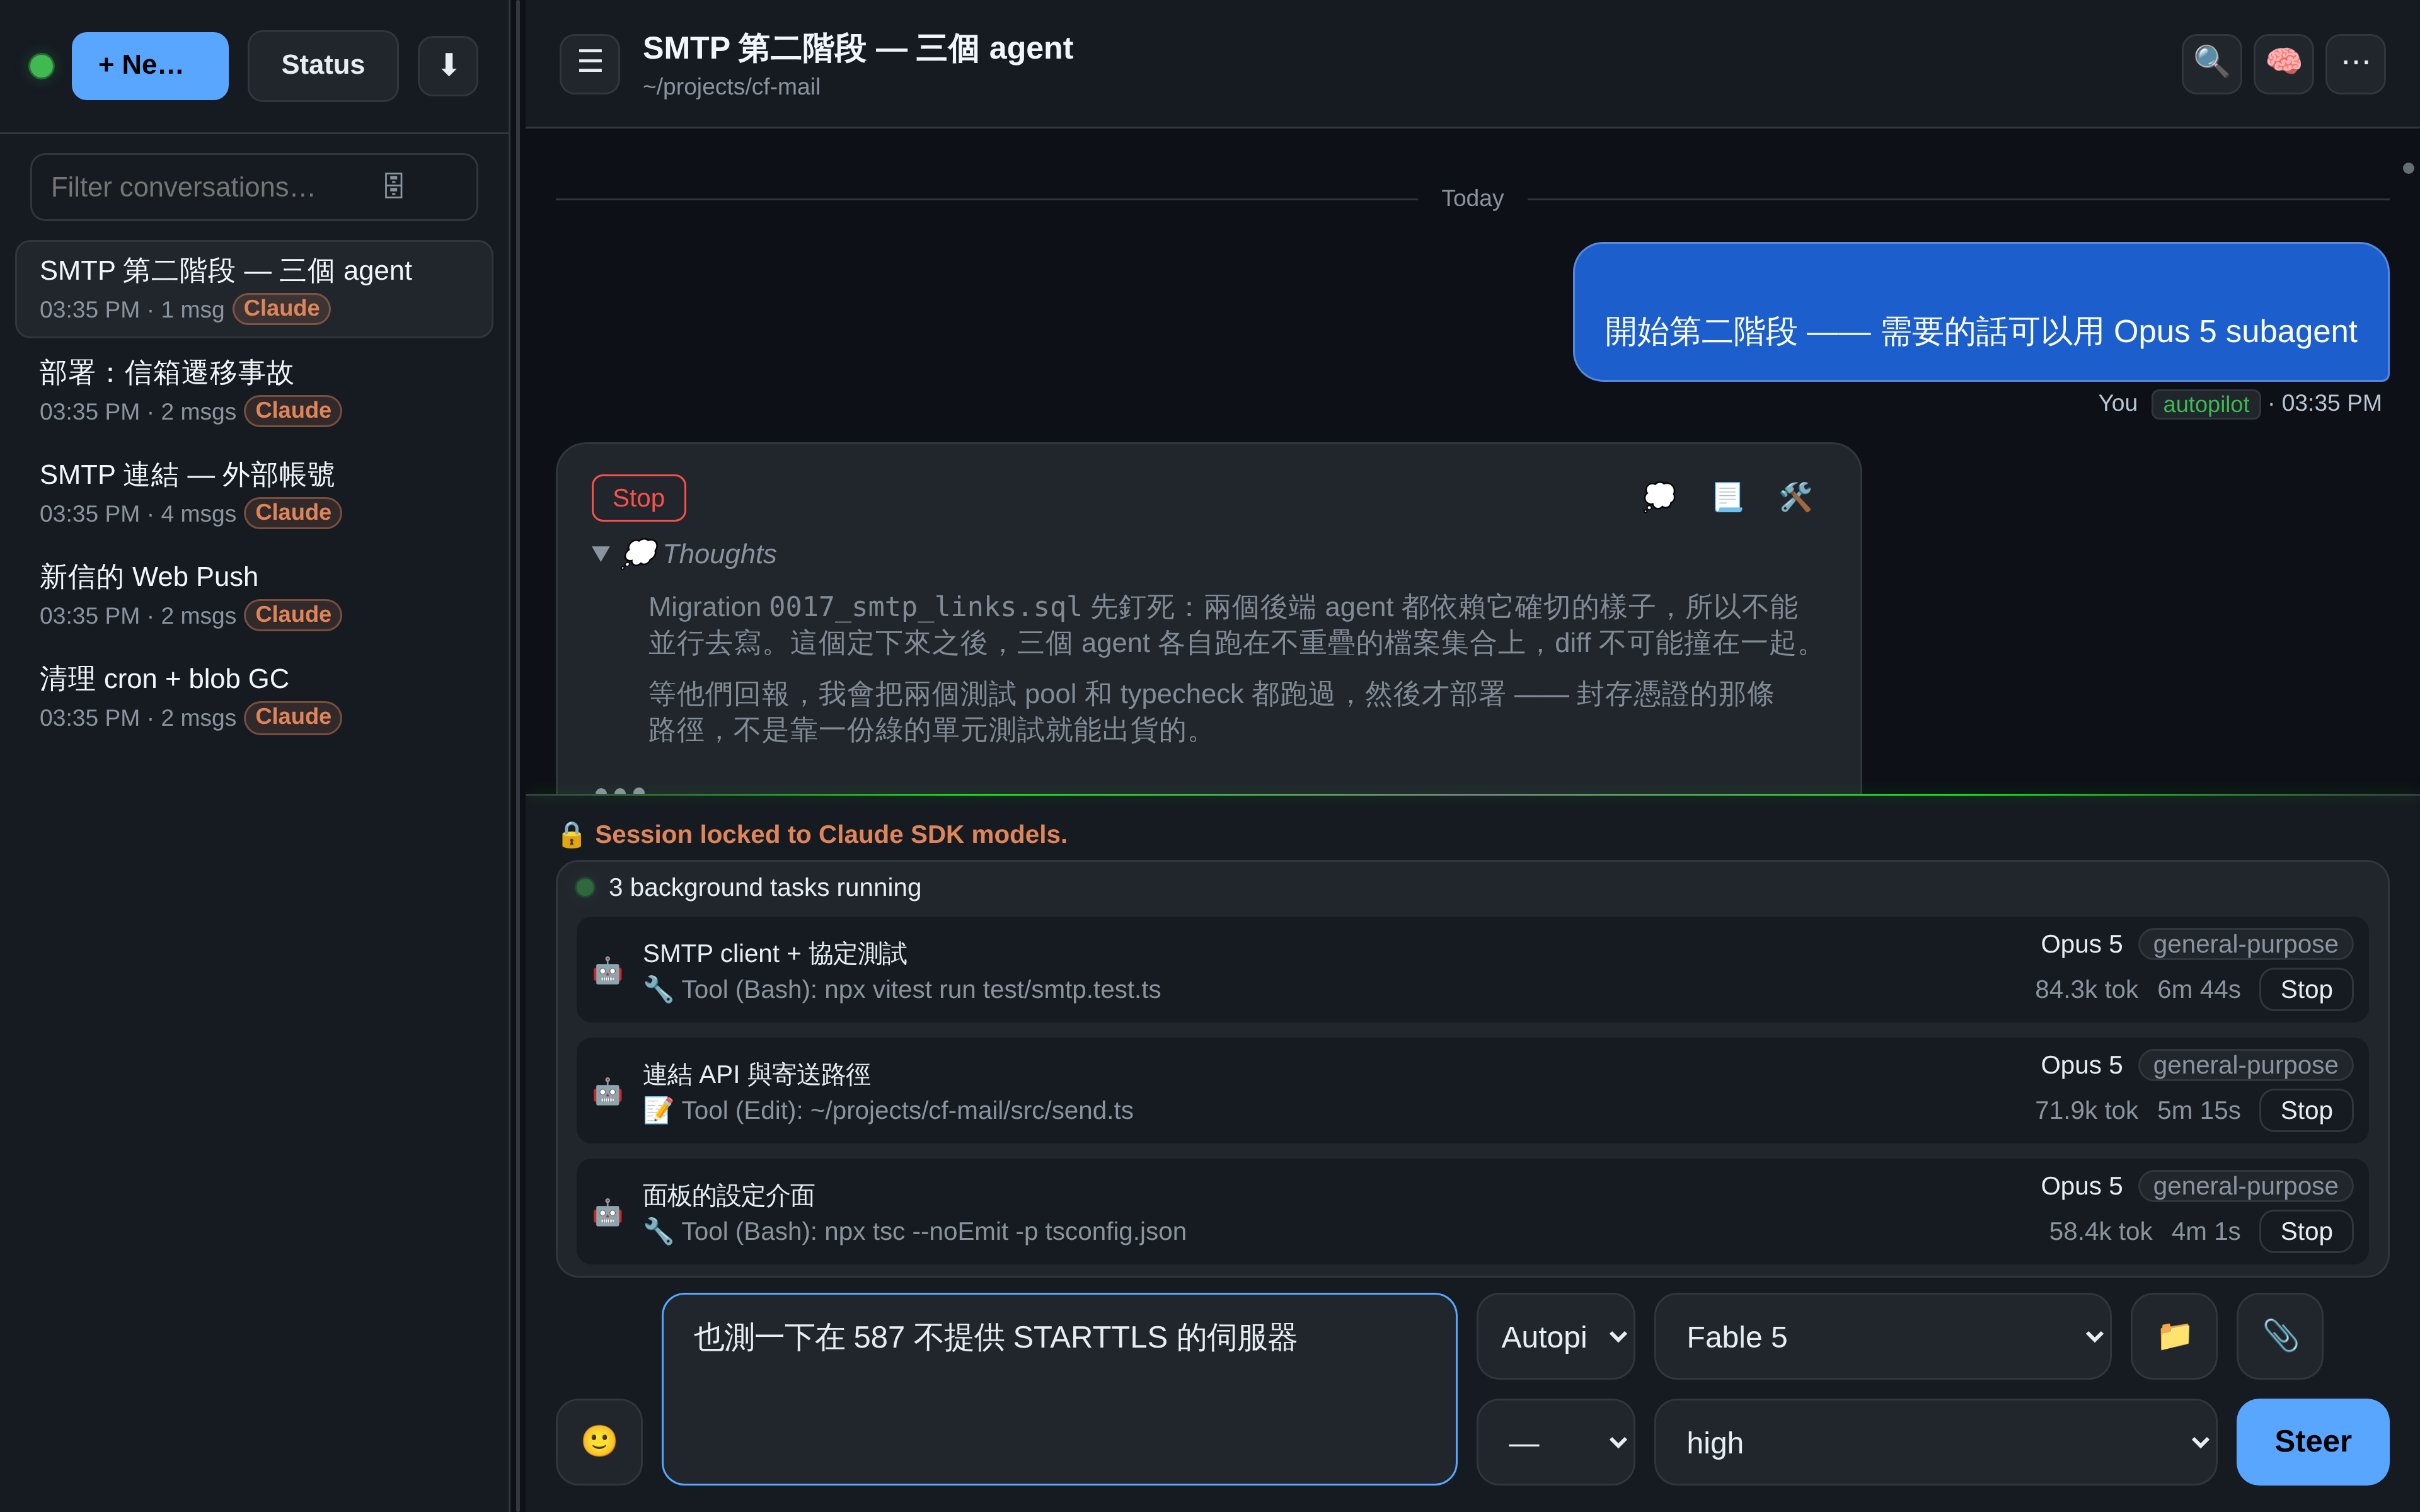Open the brain memory icon
The image size is (2420, 1512).
tap(2283, 64)
